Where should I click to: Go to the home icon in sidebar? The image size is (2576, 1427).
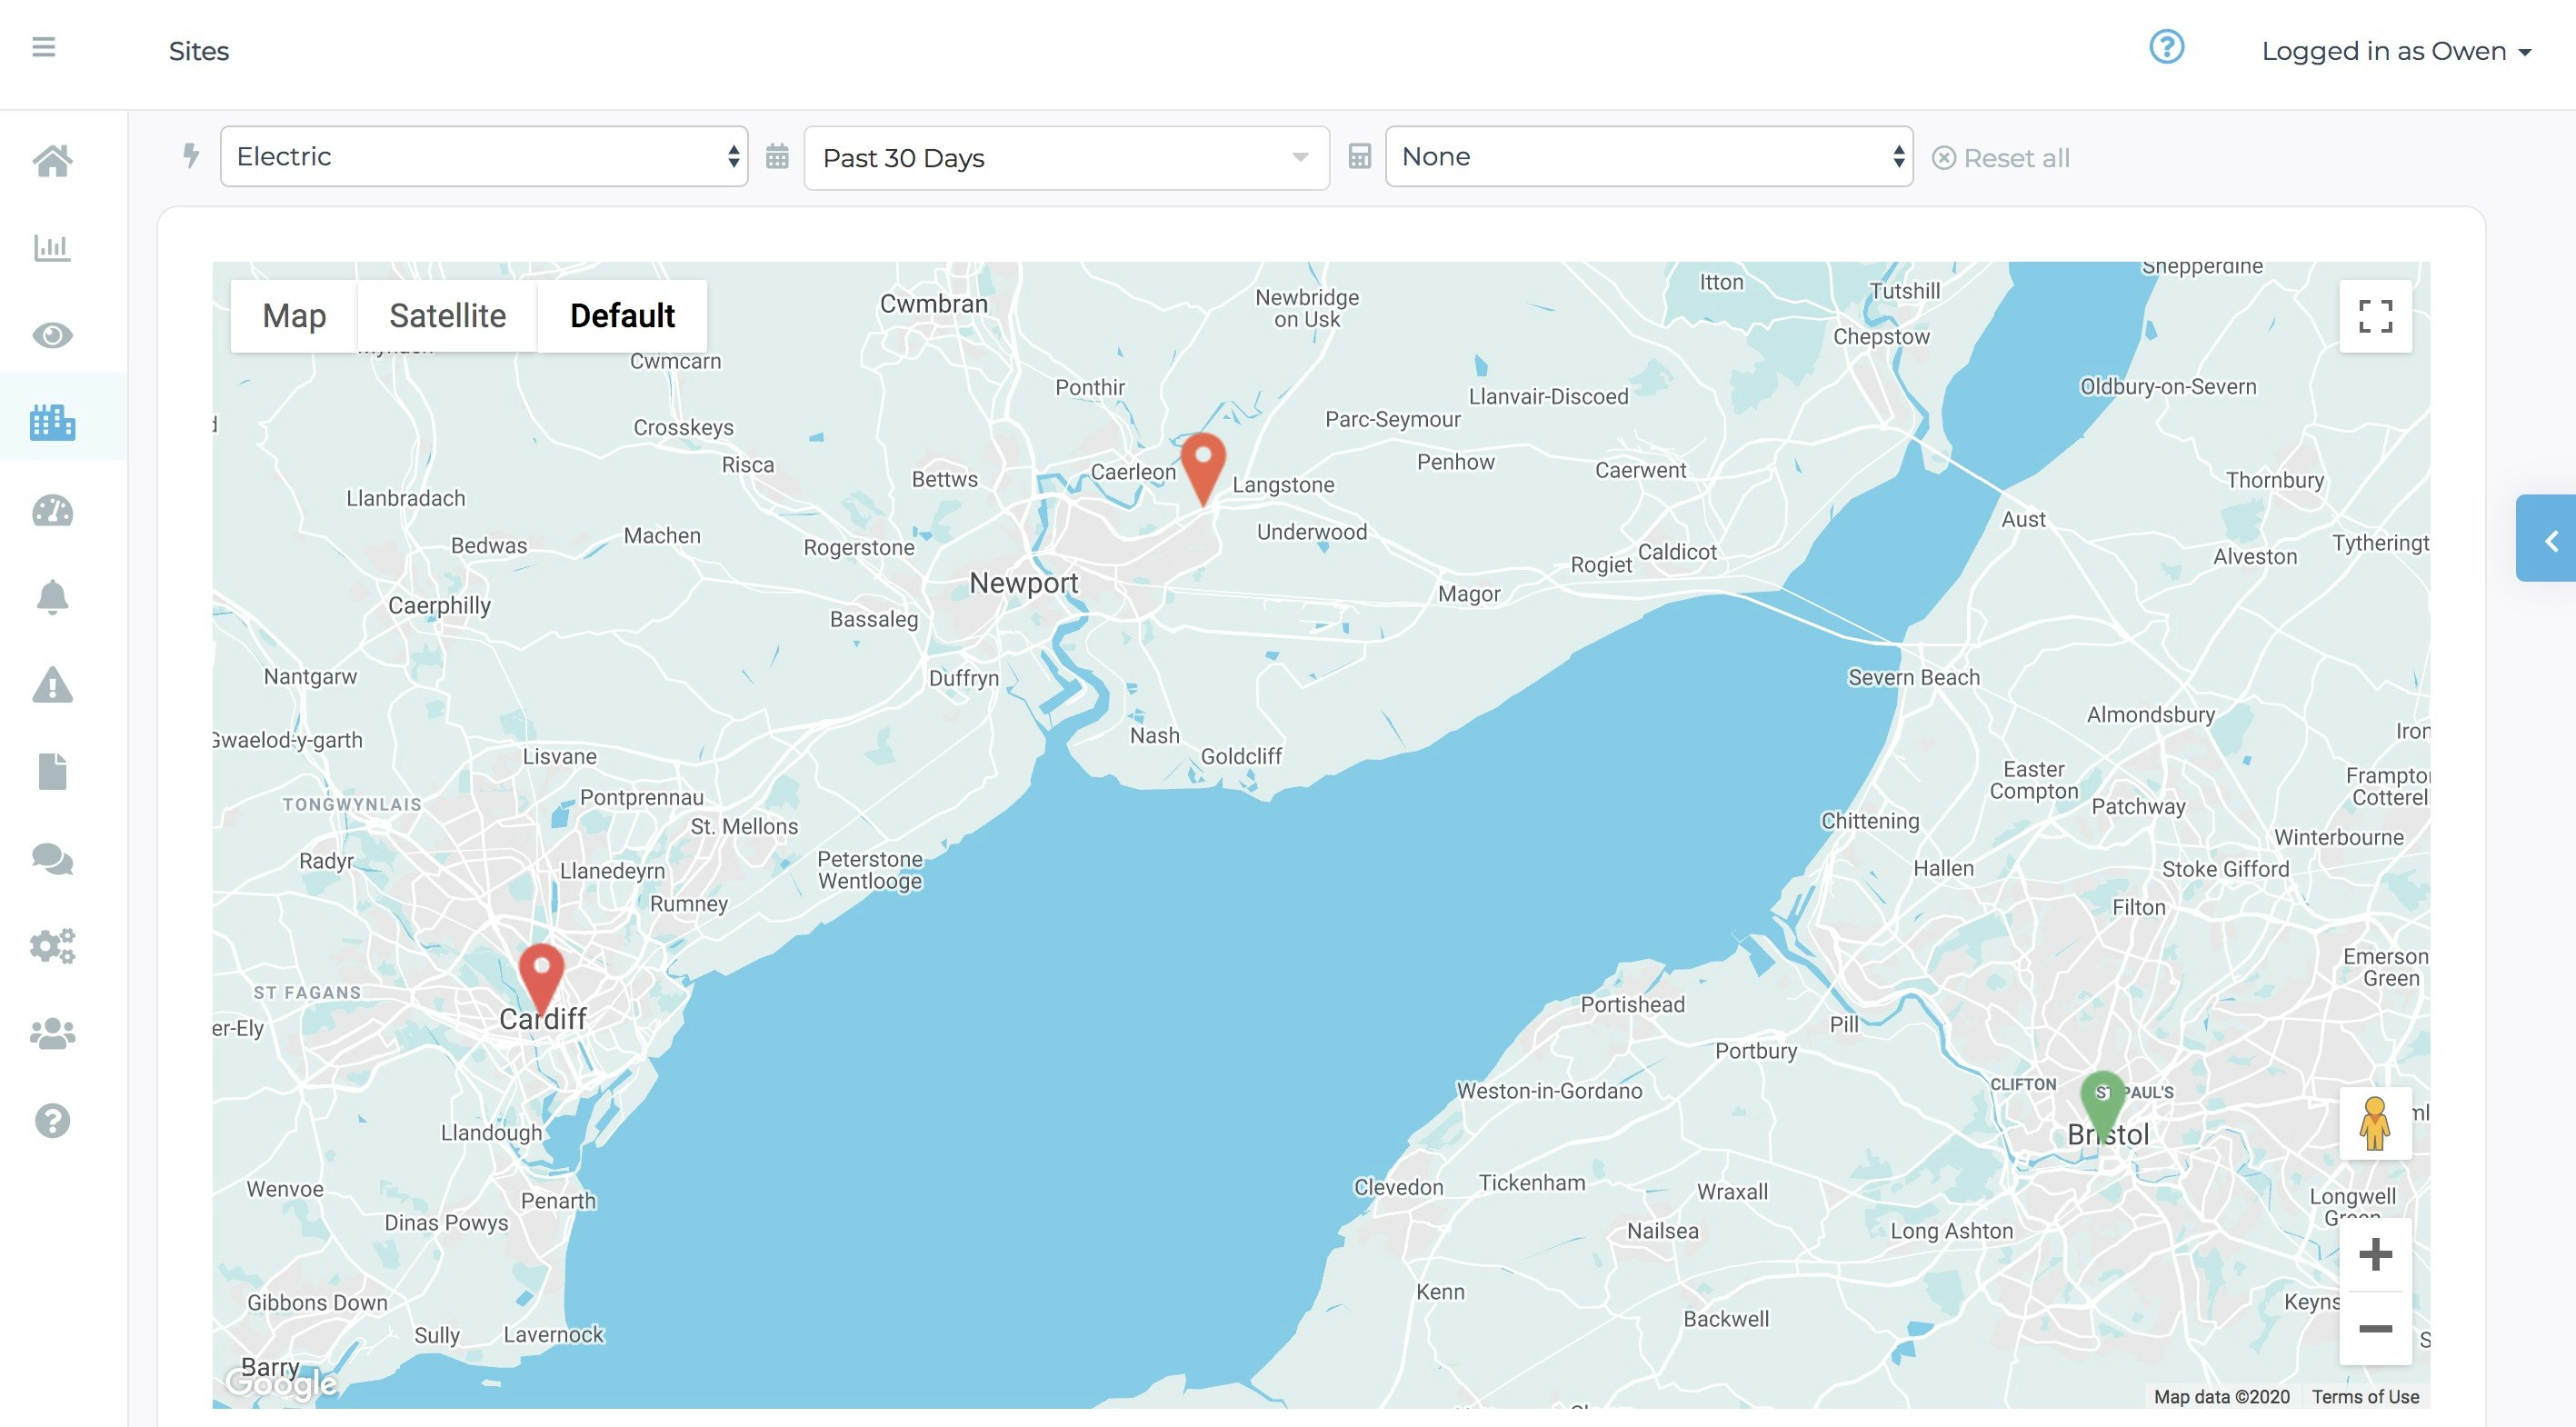pyautogui.click(x=52, y=160)
